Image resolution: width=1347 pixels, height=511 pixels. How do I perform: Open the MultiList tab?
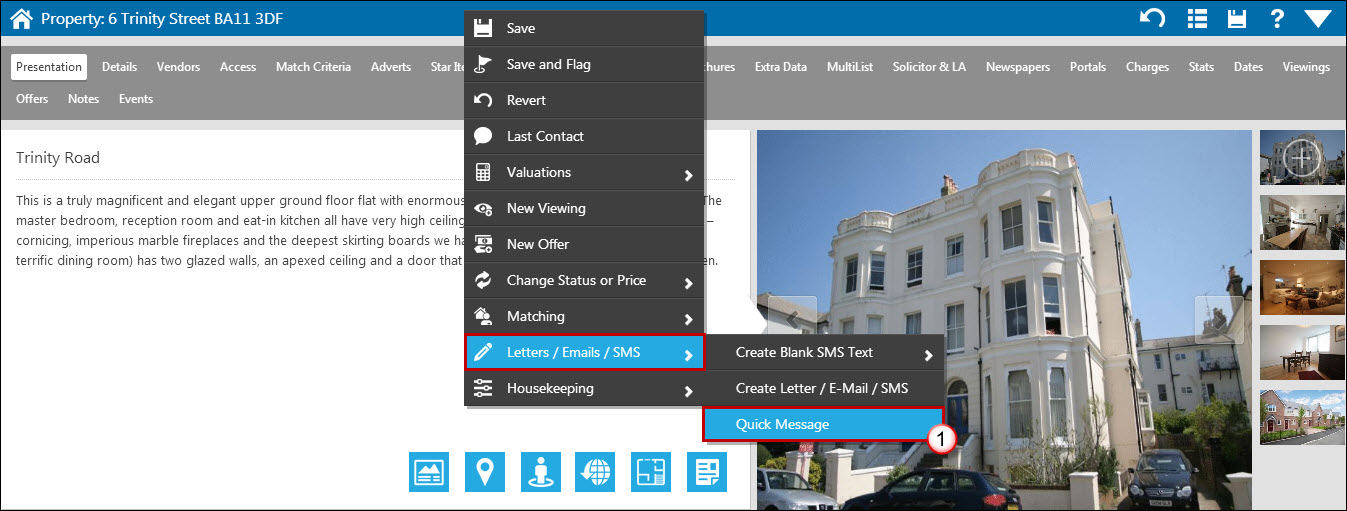[849, 67]
